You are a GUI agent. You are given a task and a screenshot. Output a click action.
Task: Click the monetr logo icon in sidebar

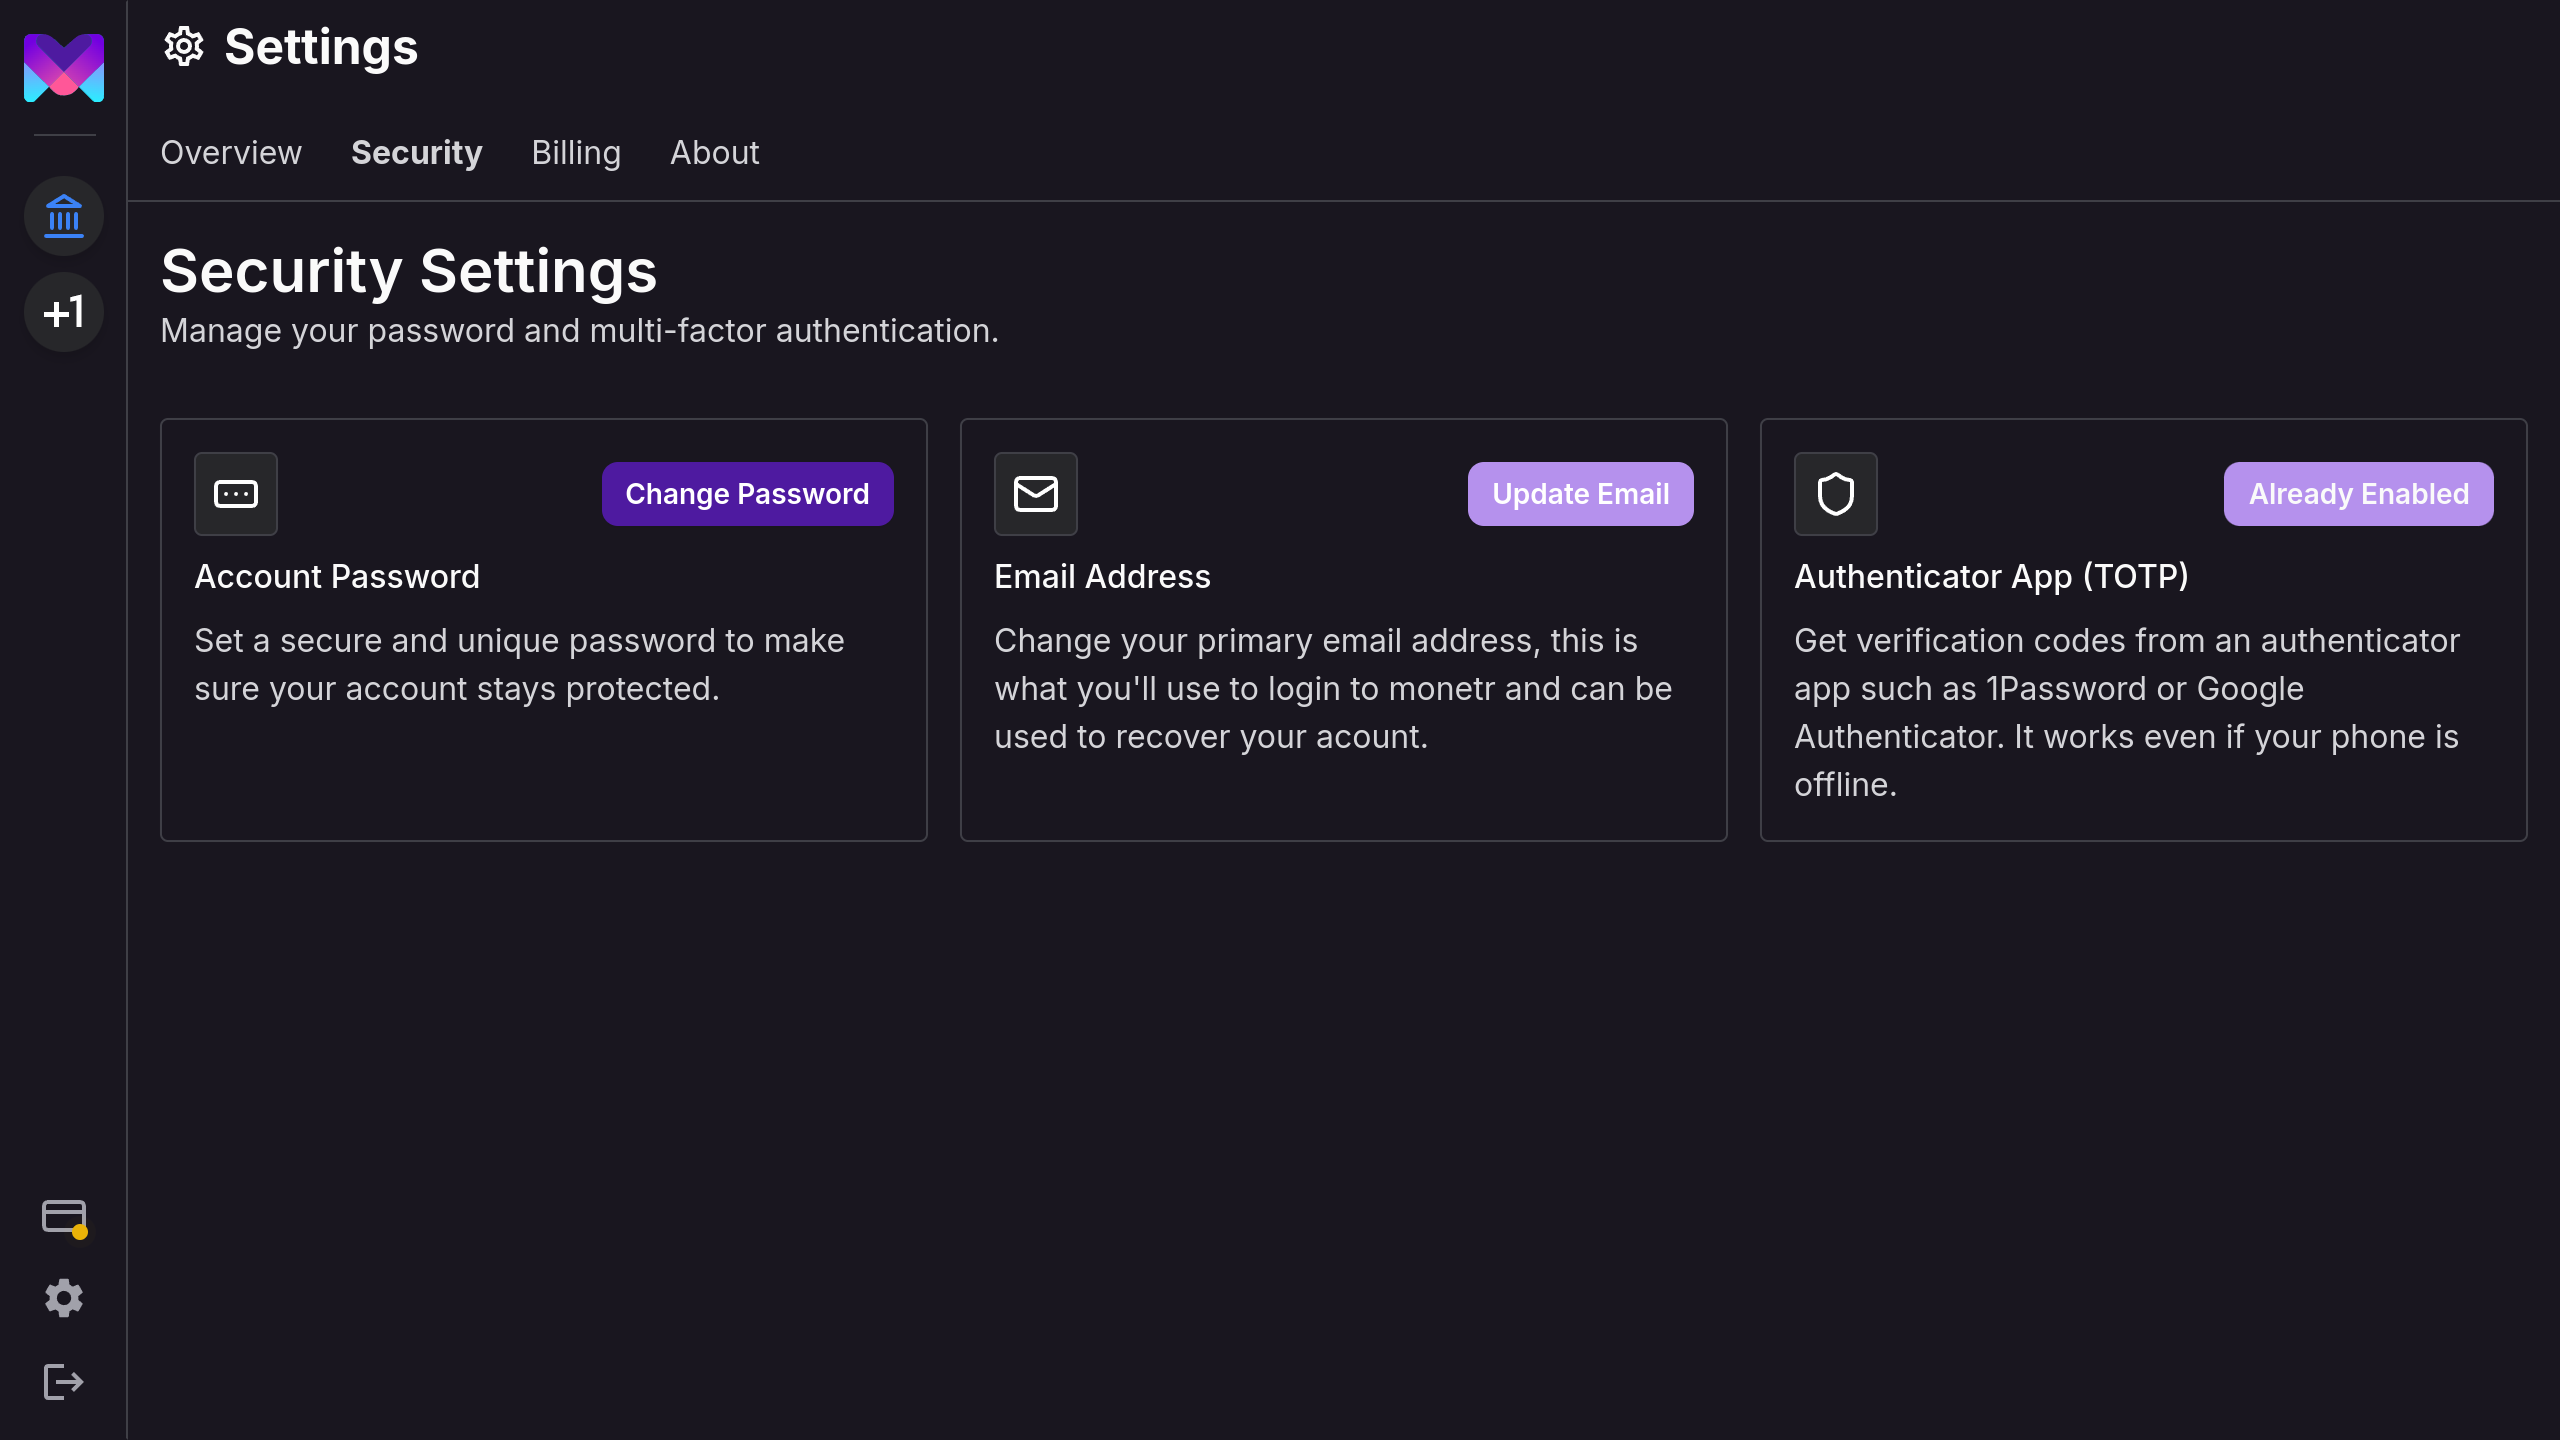tap(63, 67)
